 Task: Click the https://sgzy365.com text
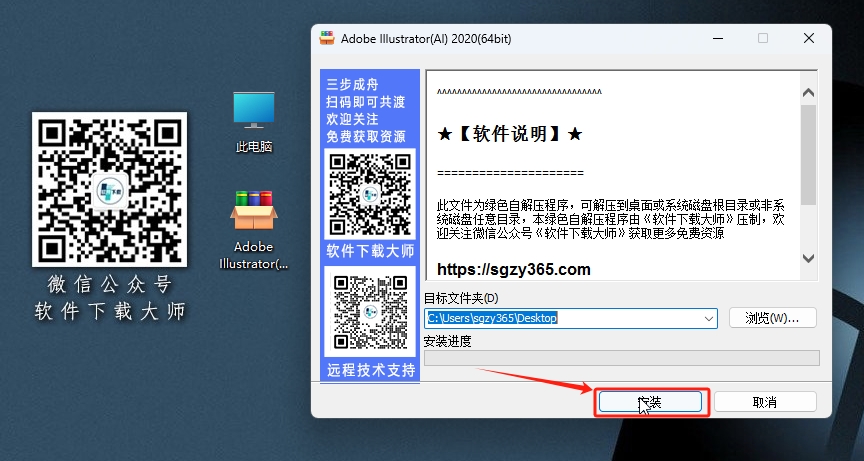(514, 269)
